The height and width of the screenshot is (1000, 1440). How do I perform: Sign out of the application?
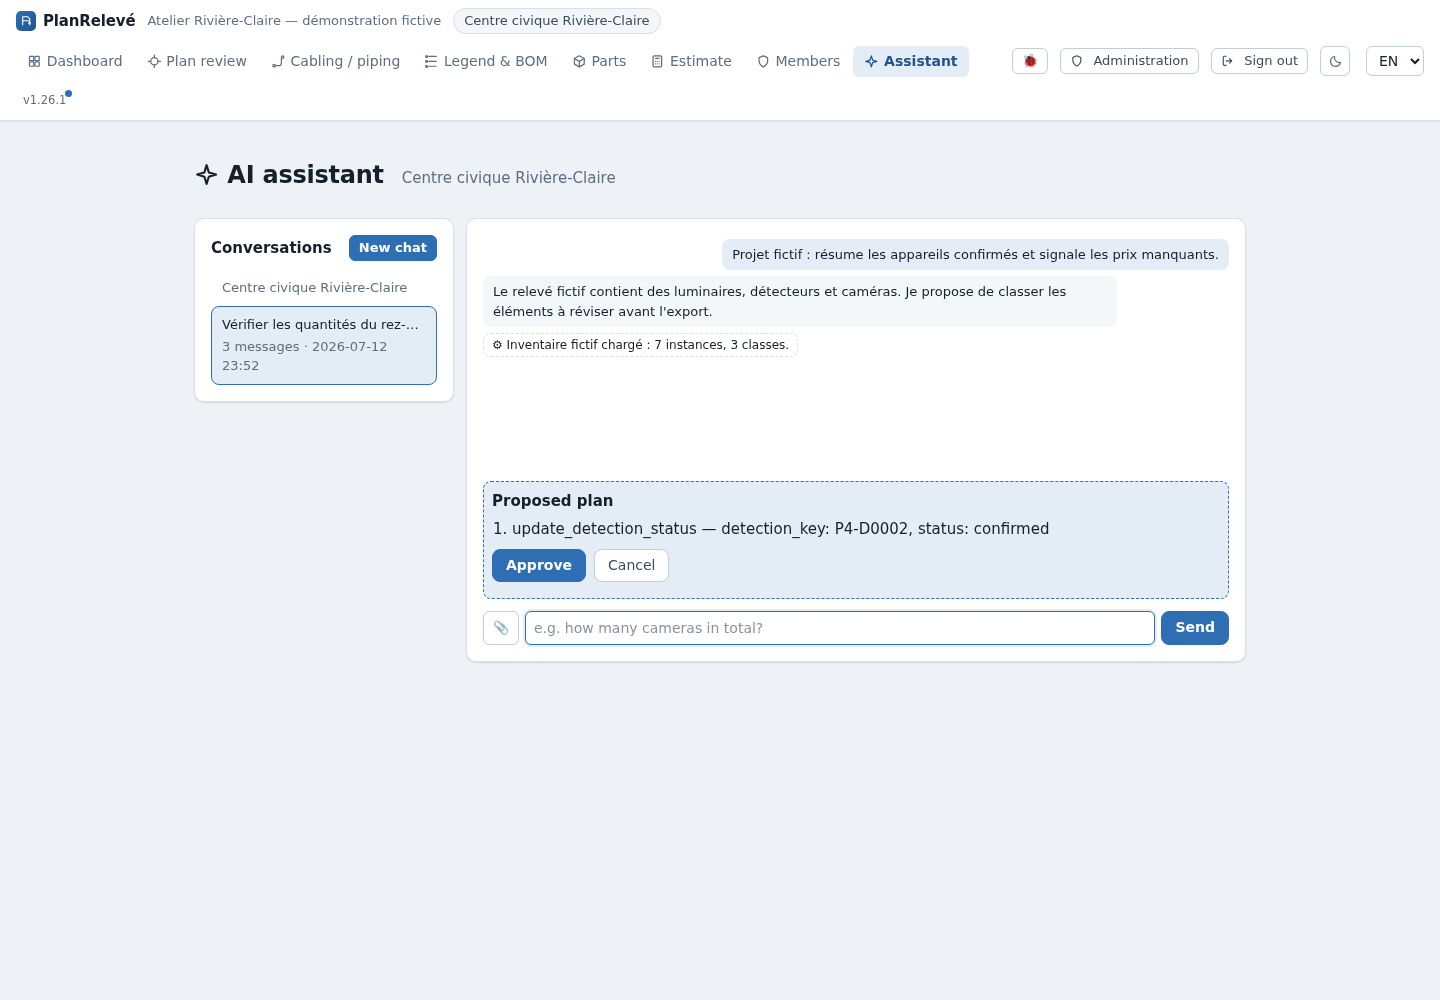pos(1259,61)
